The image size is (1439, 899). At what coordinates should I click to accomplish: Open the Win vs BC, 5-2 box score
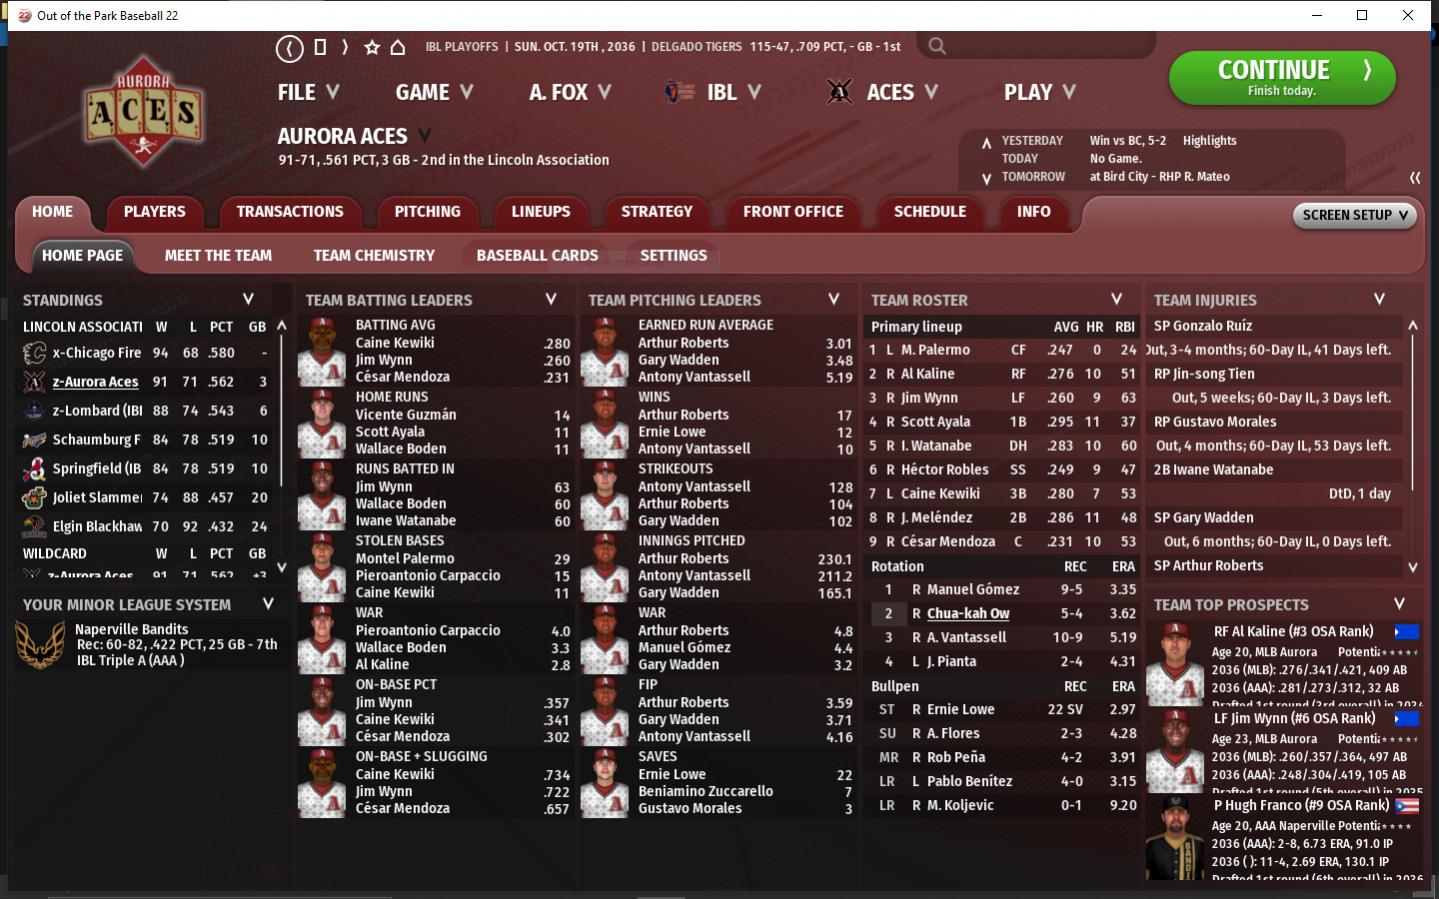tap(1128, 141)
